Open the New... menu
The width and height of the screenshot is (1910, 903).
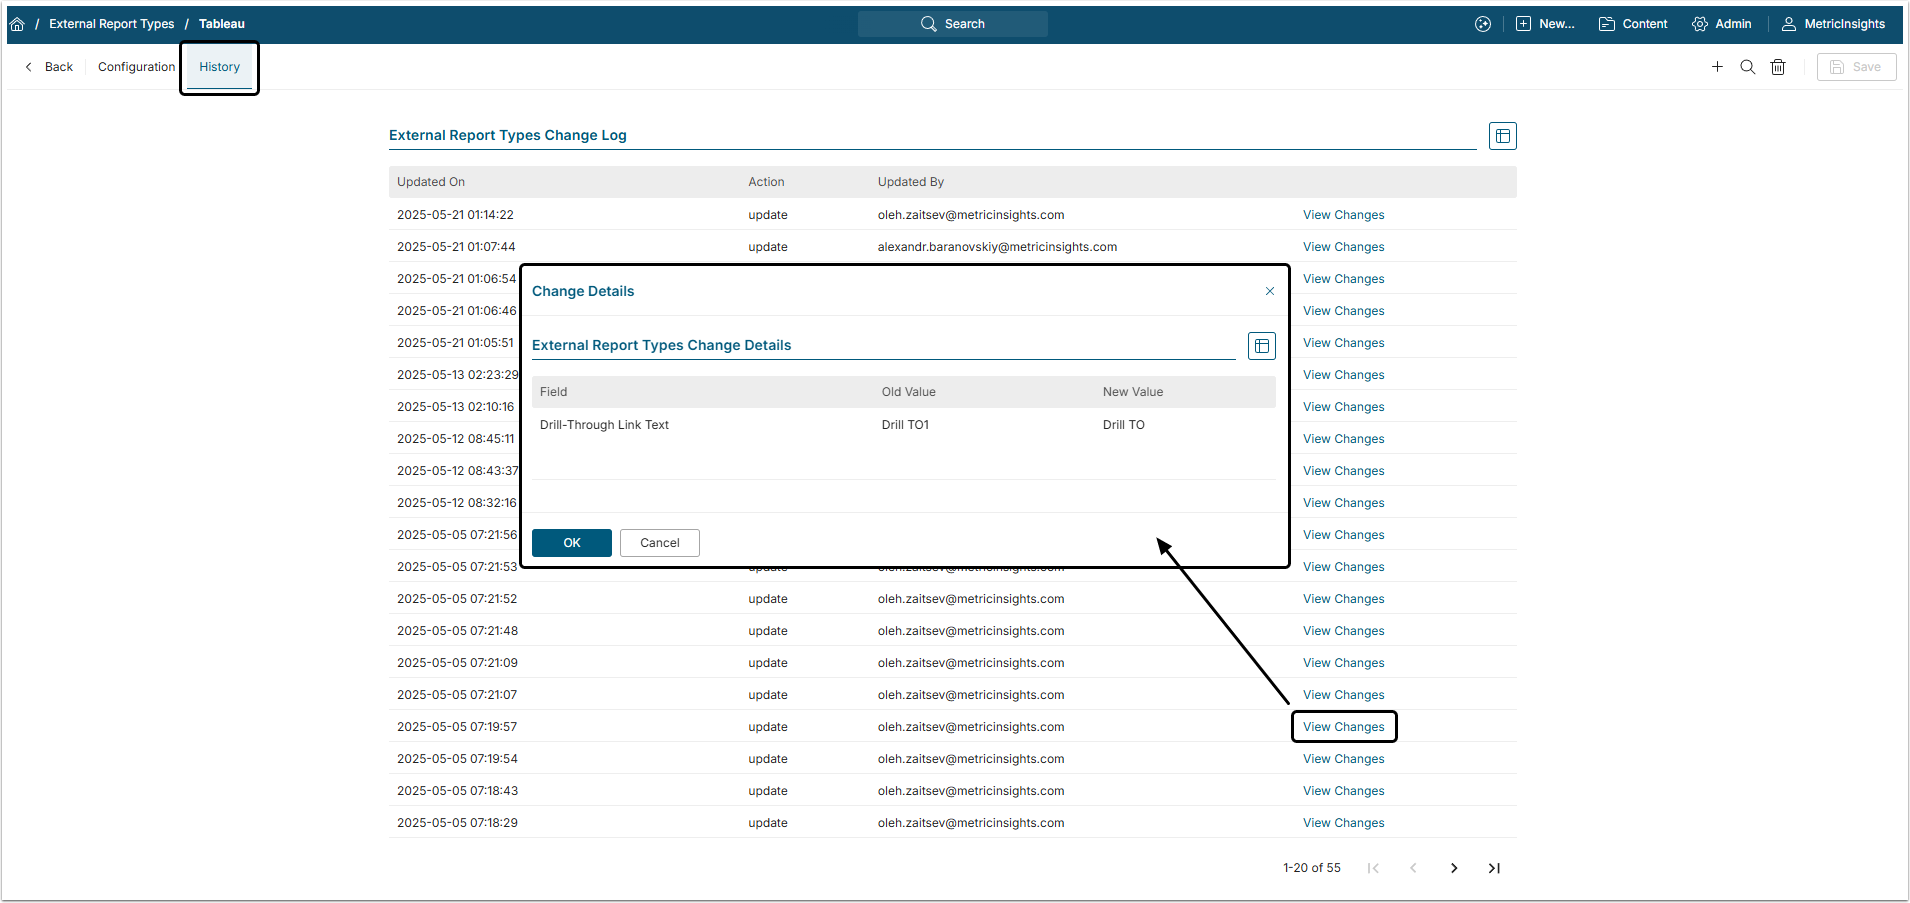pyautogui.click(x=1545, y=24)
